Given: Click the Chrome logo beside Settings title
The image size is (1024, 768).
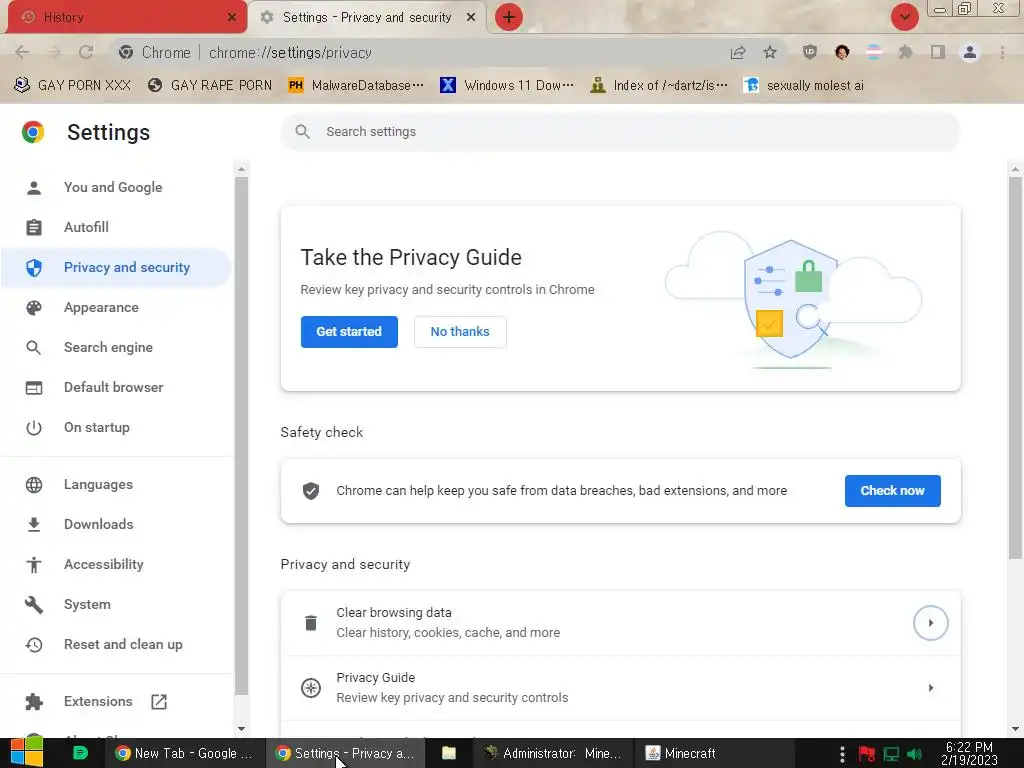Looking at the screenshot, I should click(33, 132).
